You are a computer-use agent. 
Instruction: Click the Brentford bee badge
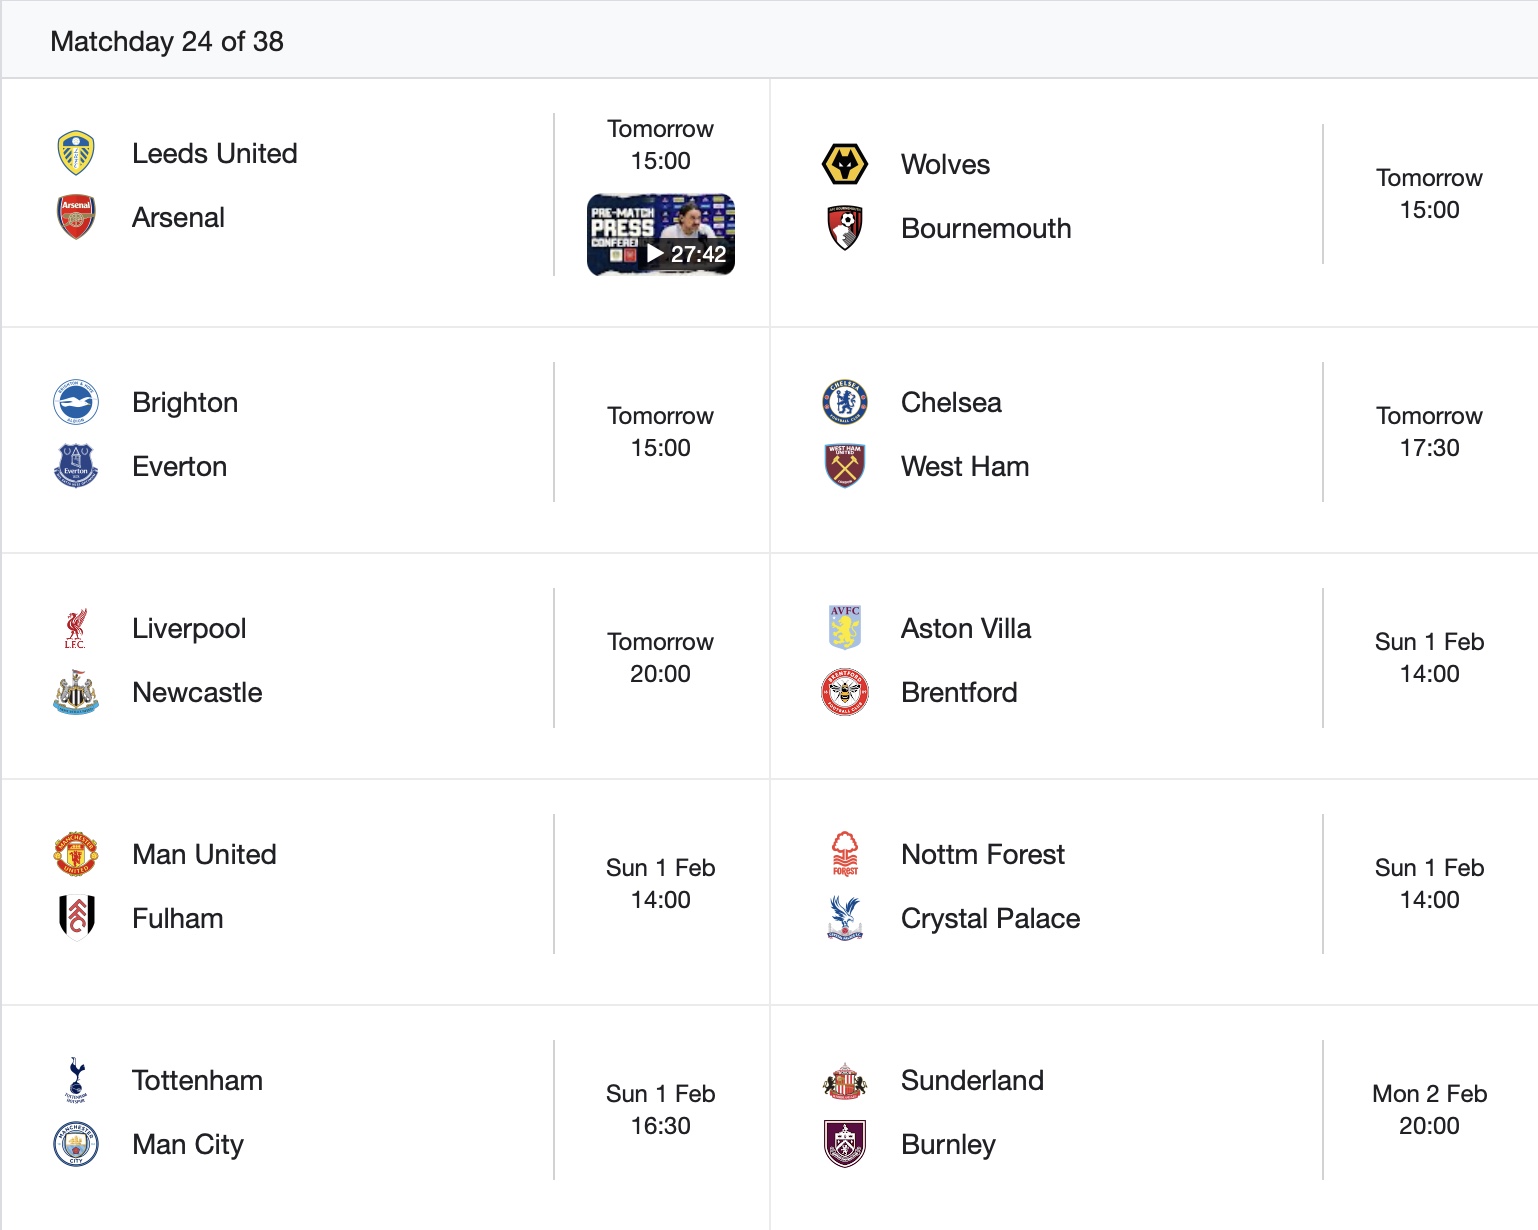pyautogui.click(x=845, y=692)
